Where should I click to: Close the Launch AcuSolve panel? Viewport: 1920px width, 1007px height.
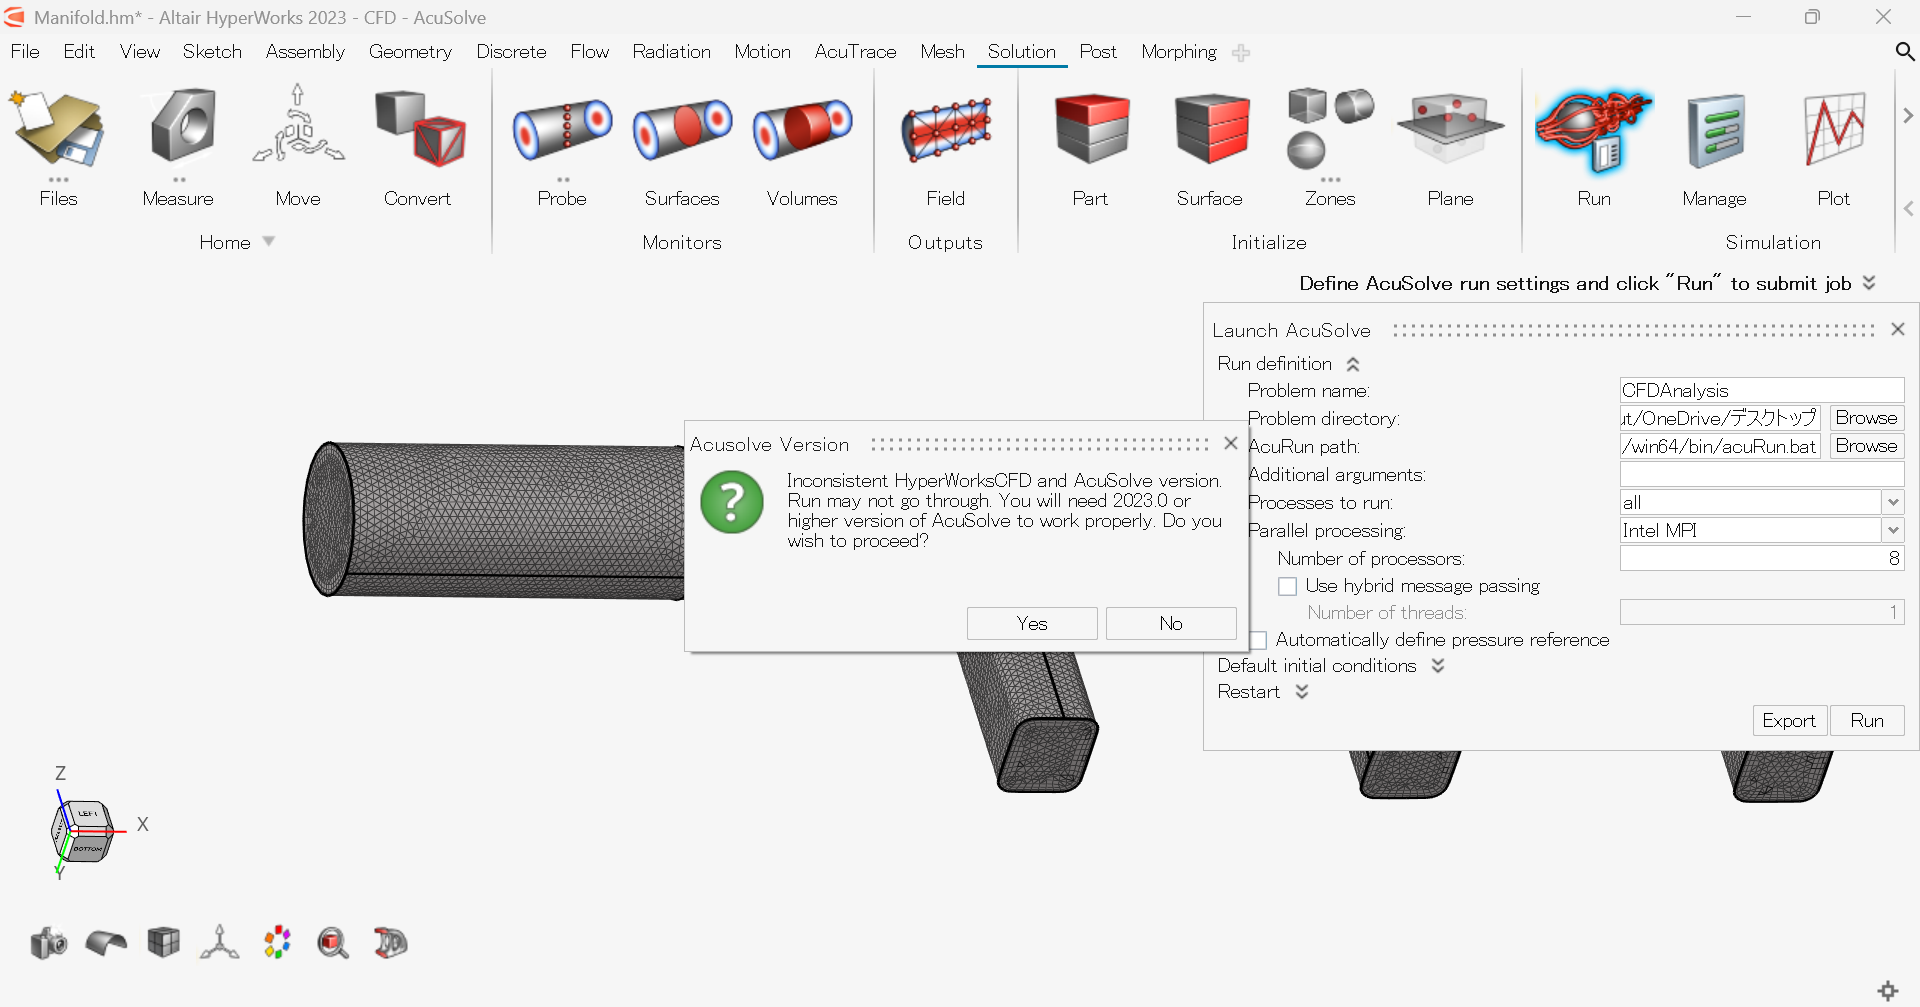[x=1897, y=329]
